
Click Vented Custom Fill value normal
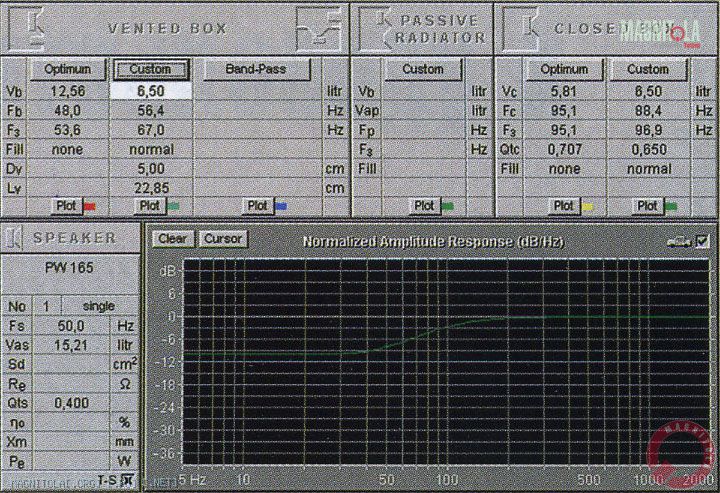[151, 149]
